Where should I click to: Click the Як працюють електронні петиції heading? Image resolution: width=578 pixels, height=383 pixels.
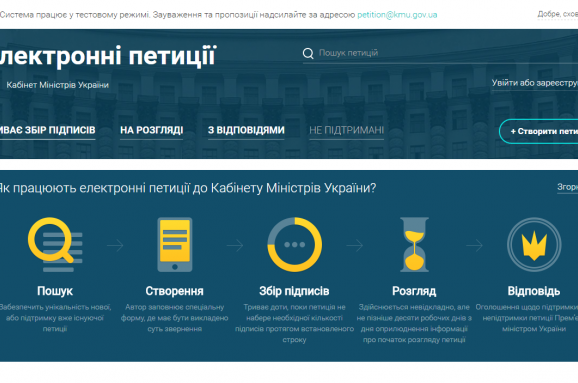click(x=187, y=188)
